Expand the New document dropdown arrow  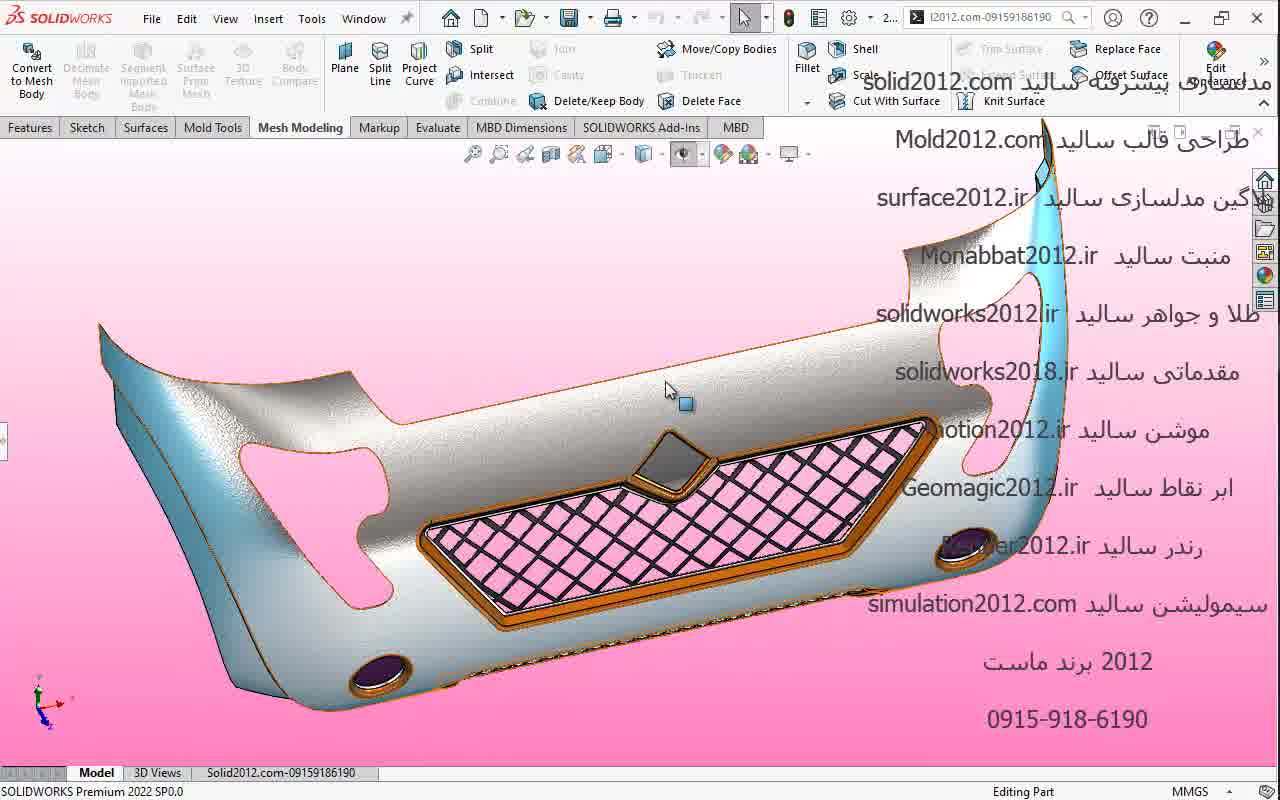point(502,18)
